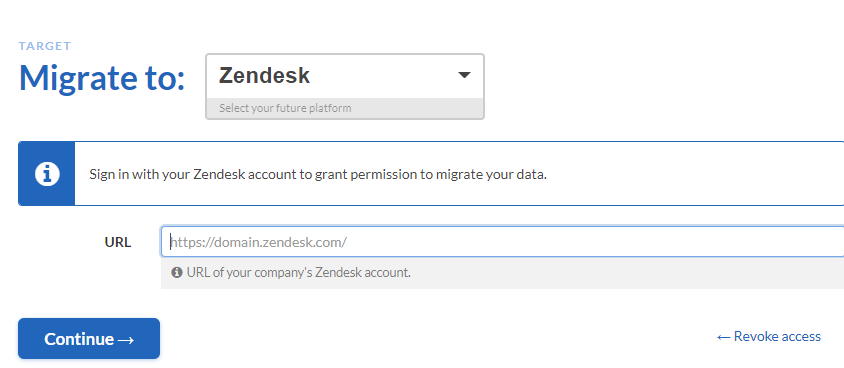Click the TARGET section label

click(45, 46)
